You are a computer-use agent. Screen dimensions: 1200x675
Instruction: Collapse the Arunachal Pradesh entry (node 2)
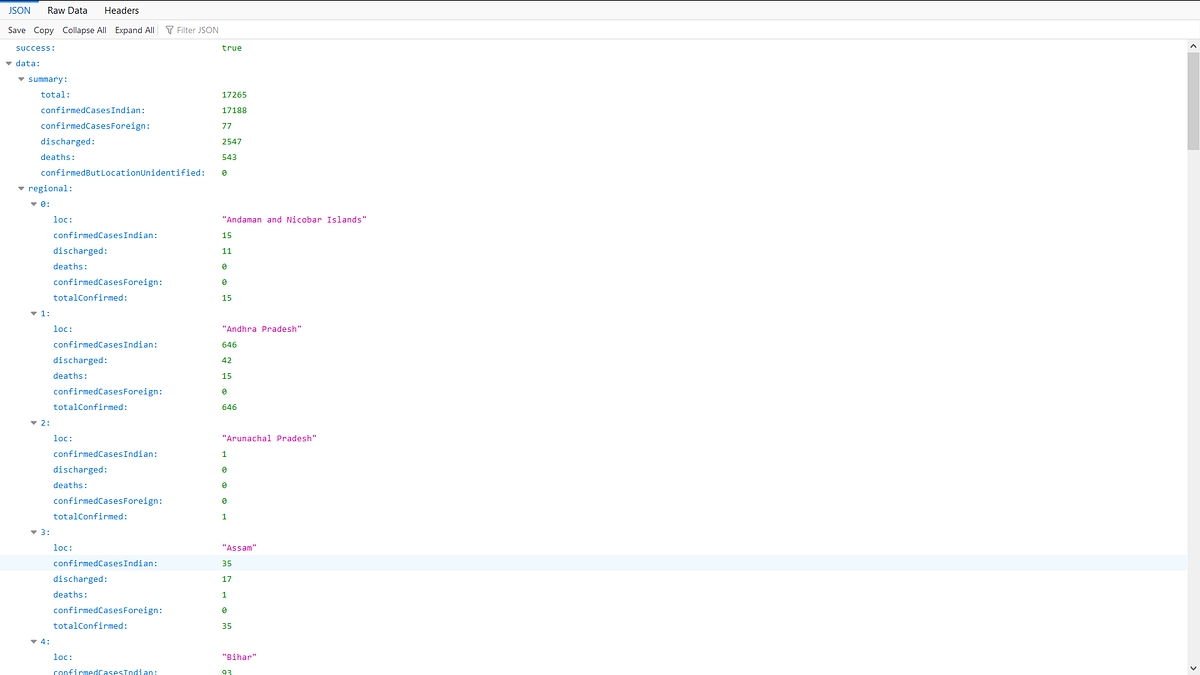tap(34, 422)
